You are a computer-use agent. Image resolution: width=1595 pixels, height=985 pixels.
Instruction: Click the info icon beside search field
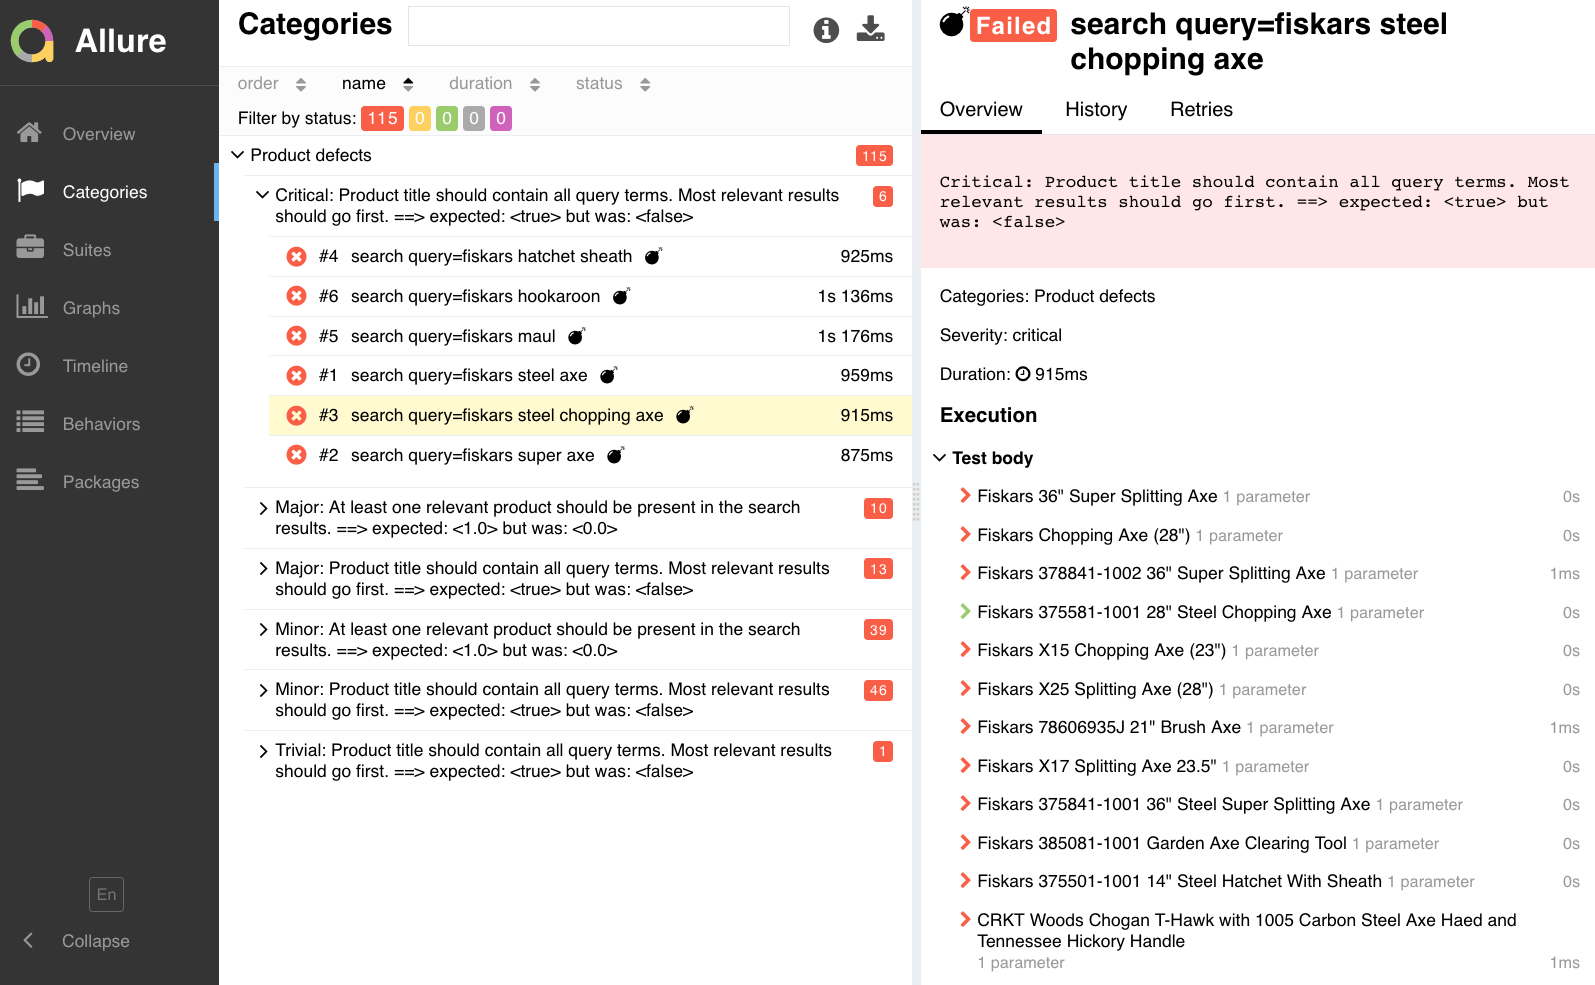[826, 30]
